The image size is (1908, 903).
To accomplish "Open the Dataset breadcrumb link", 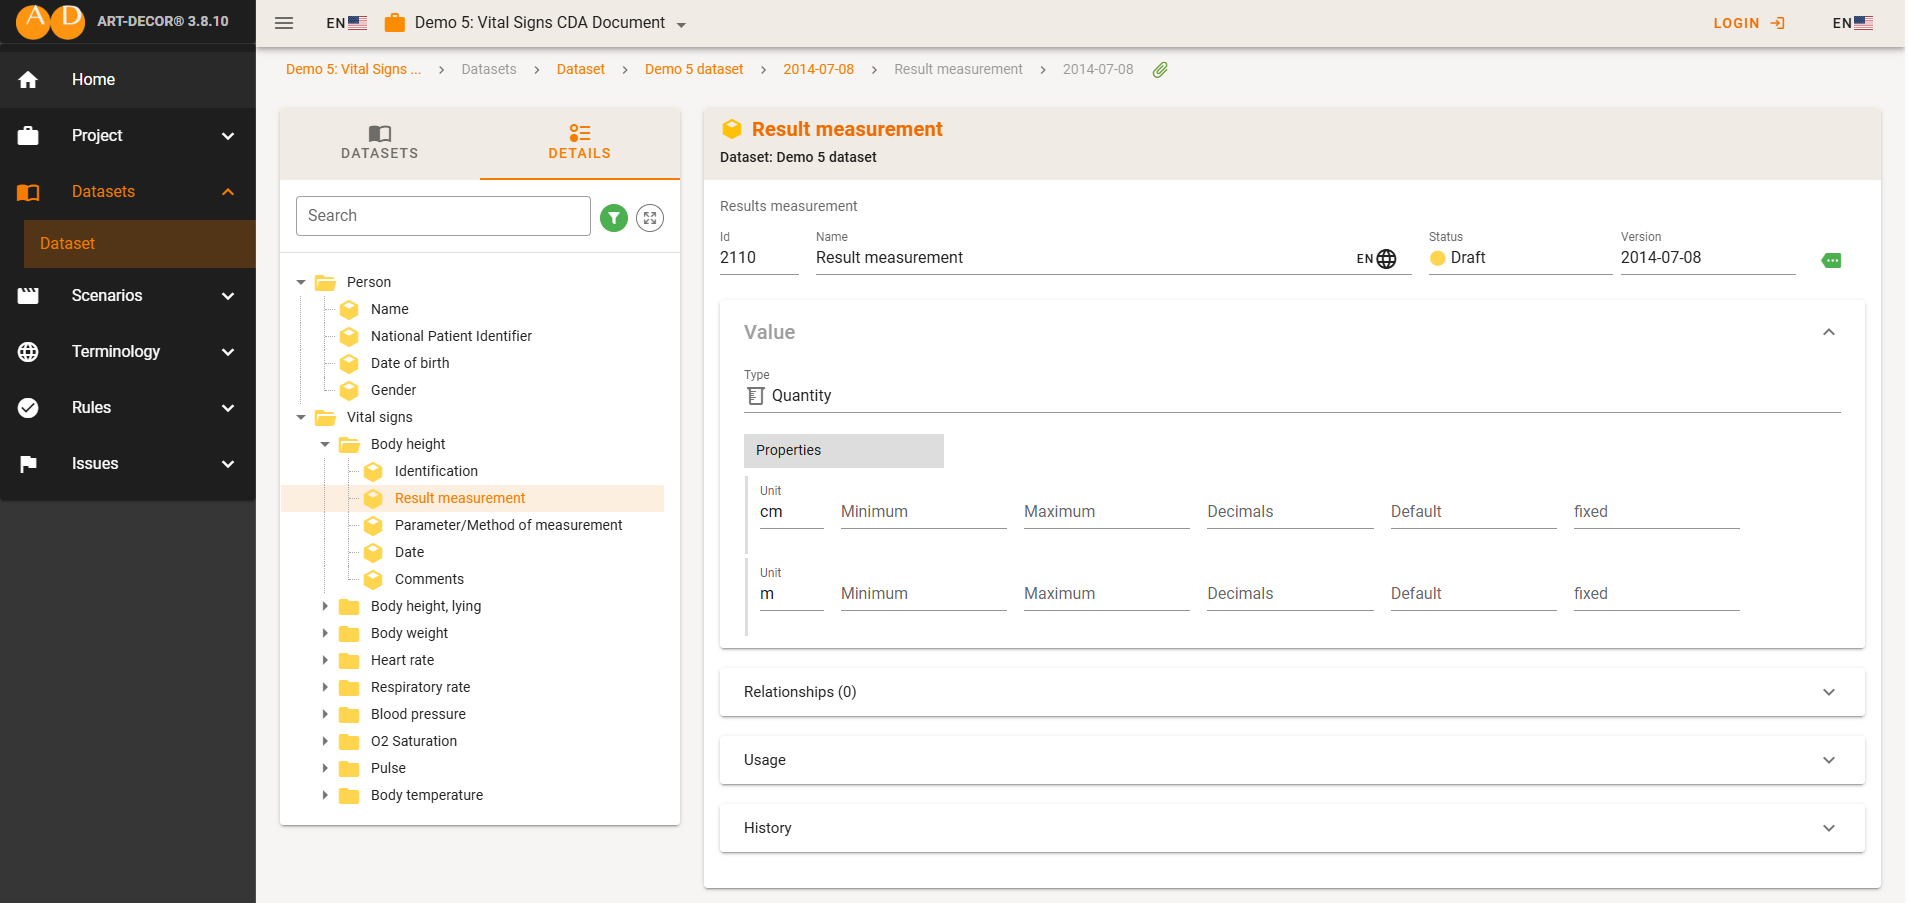I will click(581, 69).
